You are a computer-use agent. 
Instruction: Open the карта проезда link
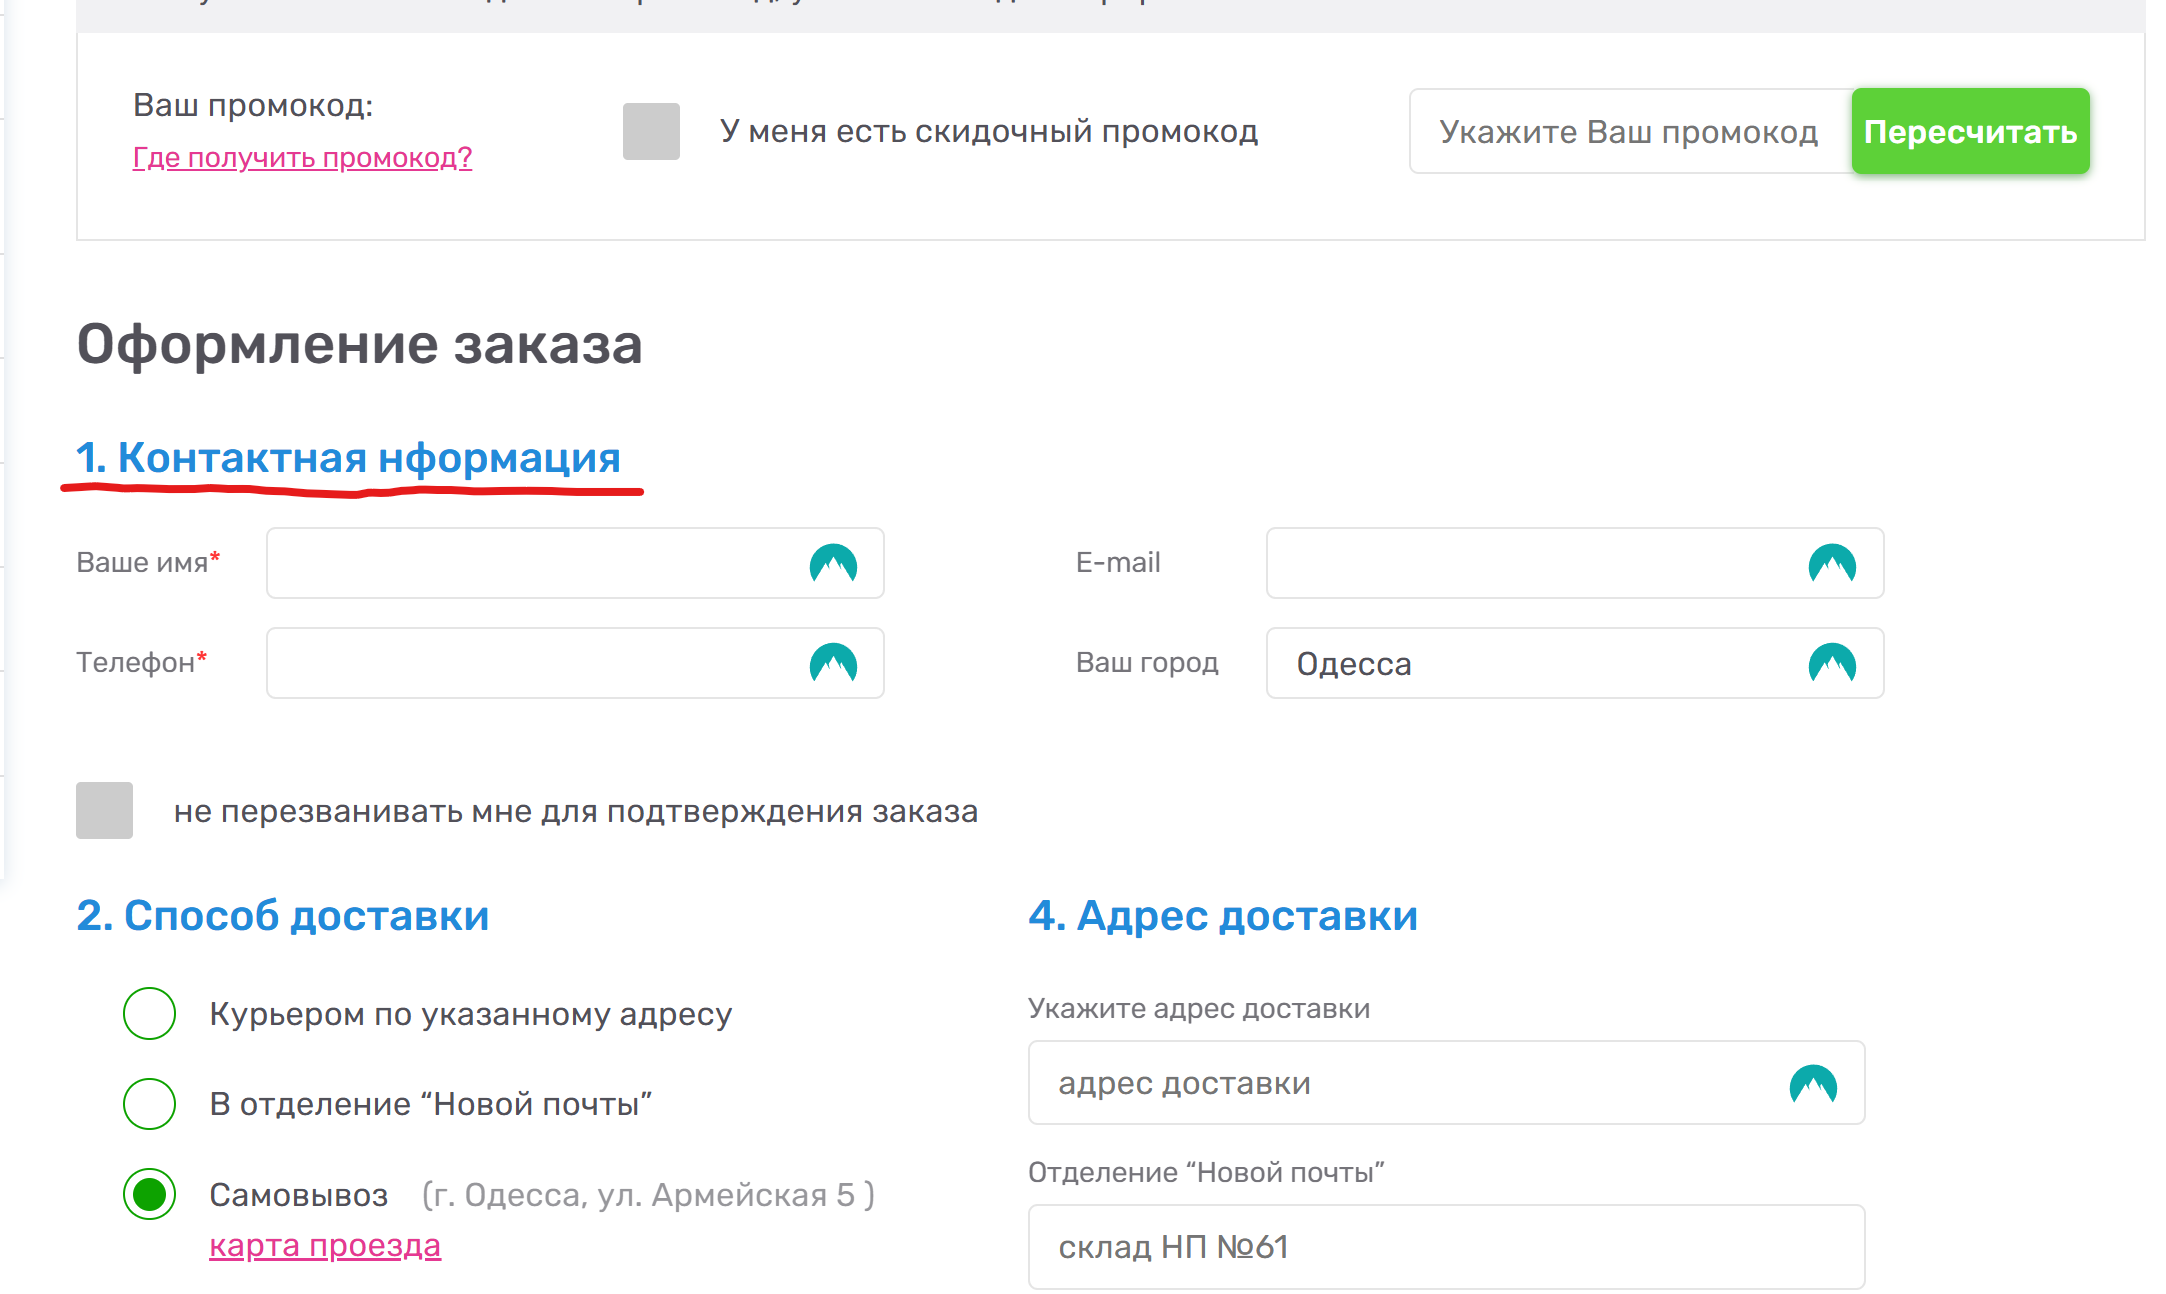(325, 1246)
